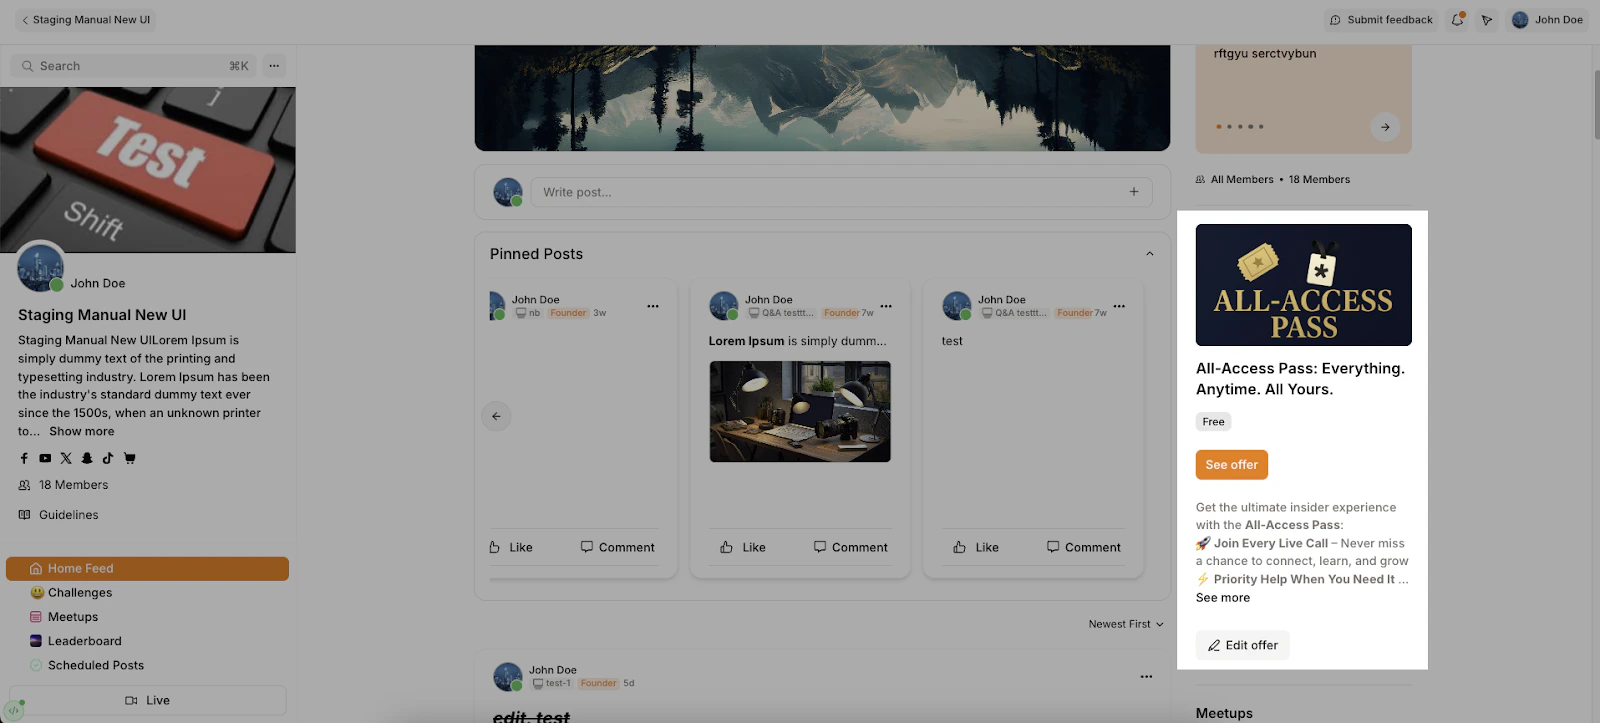The width and height of the screenshot is (1600, 723).
Task: Open Scheduled Posts
Action: [87, 665]
